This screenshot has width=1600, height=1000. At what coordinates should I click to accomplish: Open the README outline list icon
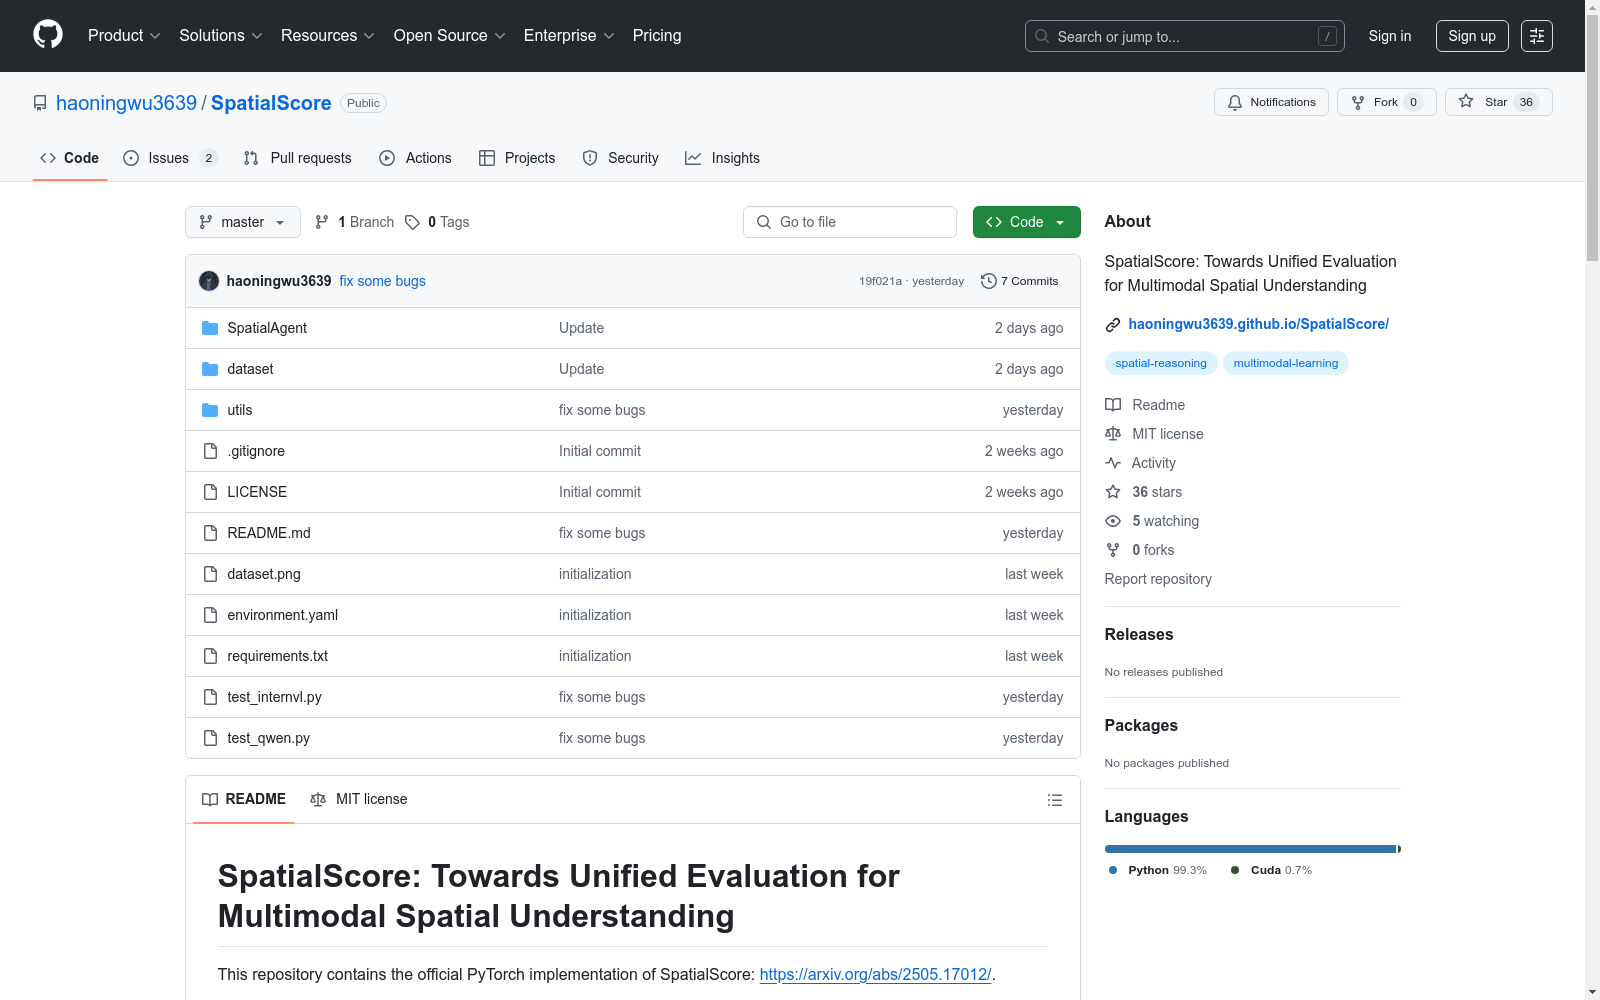click(1055, 800)
